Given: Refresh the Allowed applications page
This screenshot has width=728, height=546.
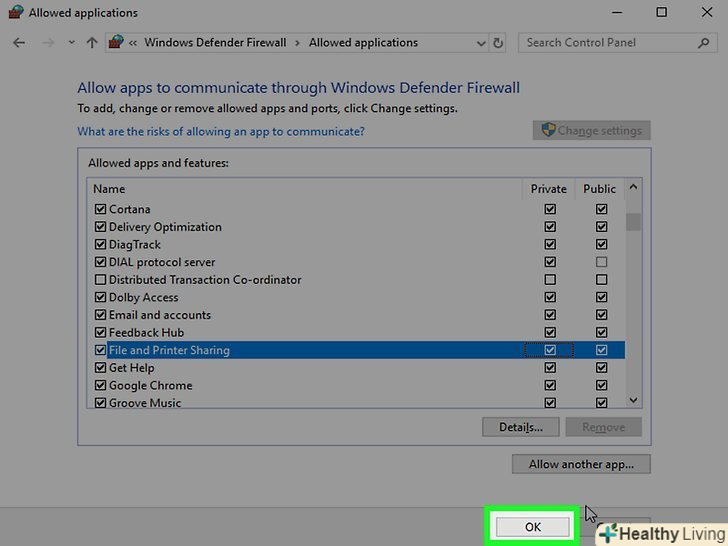Looking at the screenshot, I should (x=499, y=43).
